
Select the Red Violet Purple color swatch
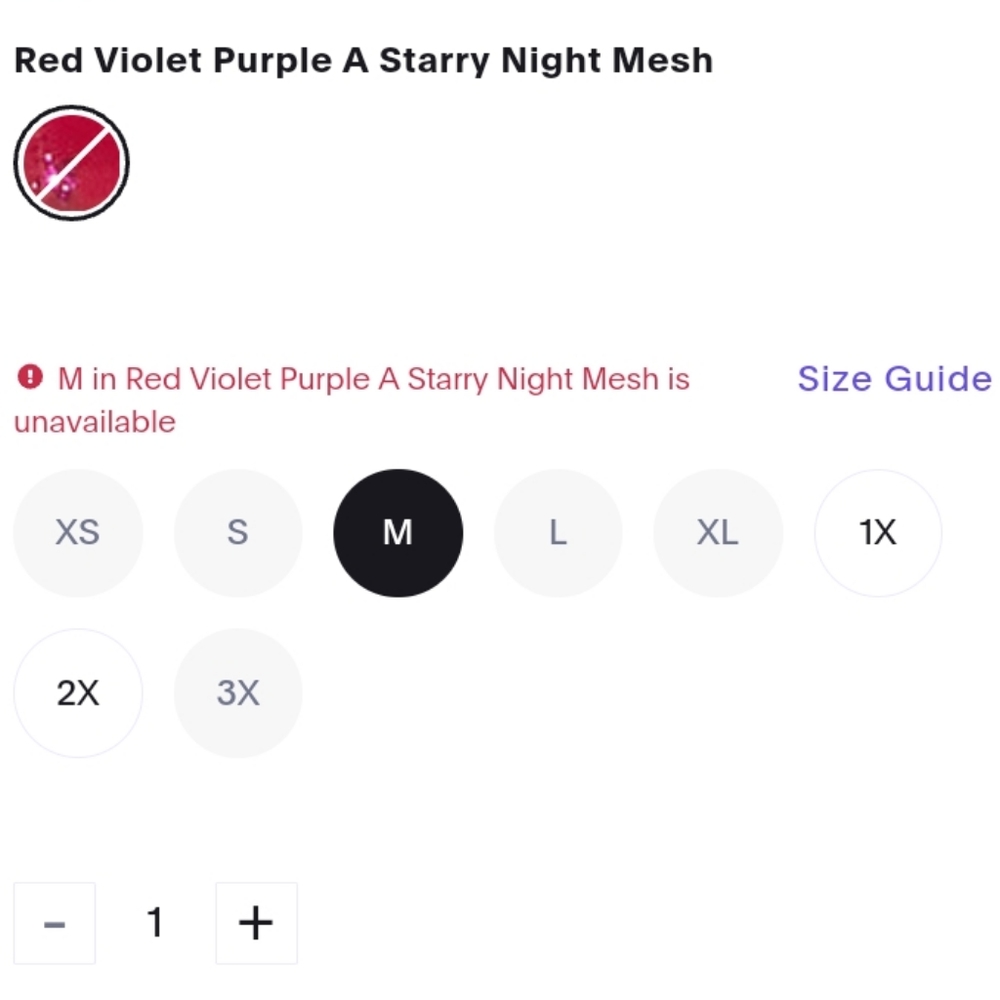(x=71, y=163)
